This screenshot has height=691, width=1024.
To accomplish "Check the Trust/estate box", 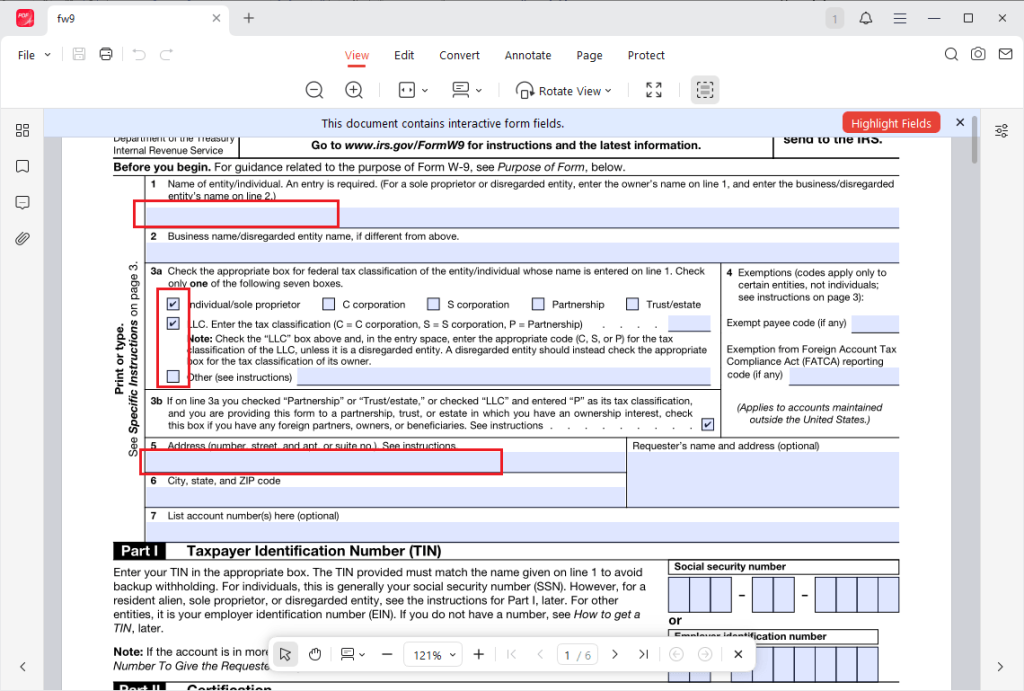I will pos(632,304).
